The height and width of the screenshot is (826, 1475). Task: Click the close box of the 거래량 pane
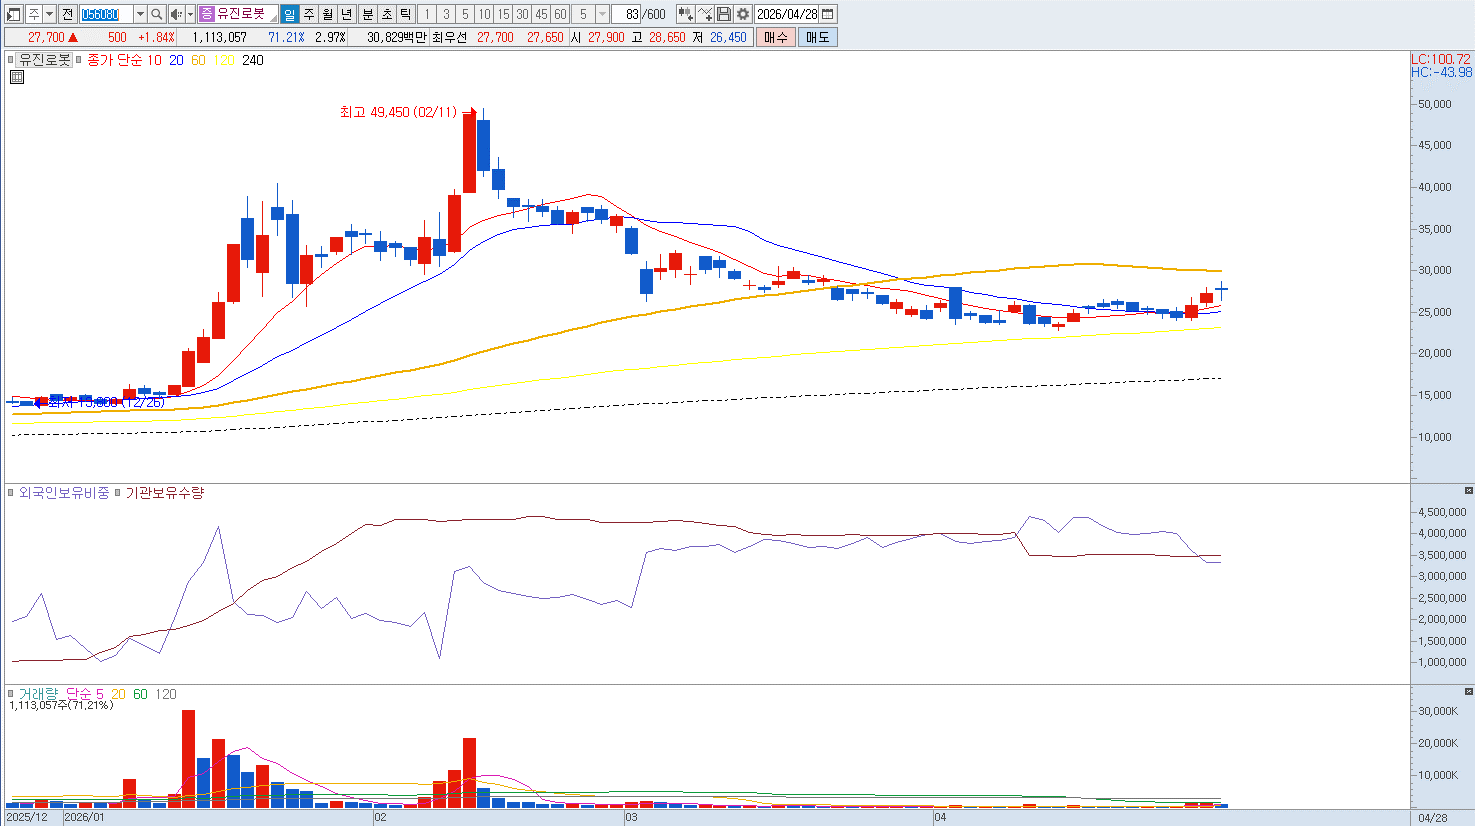[1468, 691]
